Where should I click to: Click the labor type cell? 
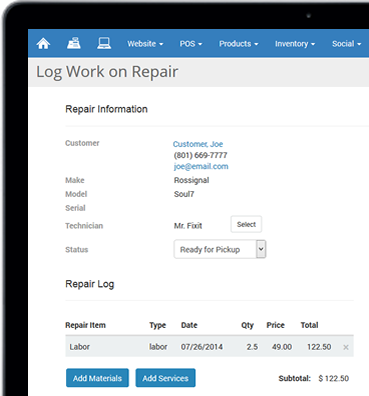(158, 347)
